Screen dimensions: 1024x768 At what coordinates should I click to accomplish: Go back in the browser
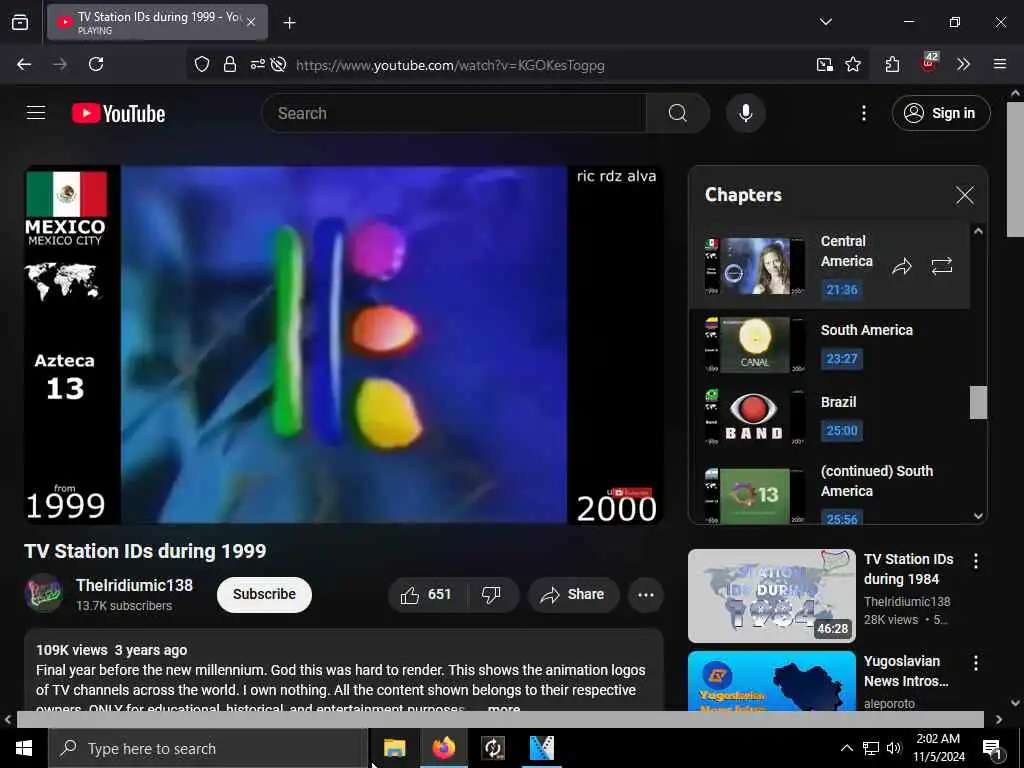tap(24, 64)
